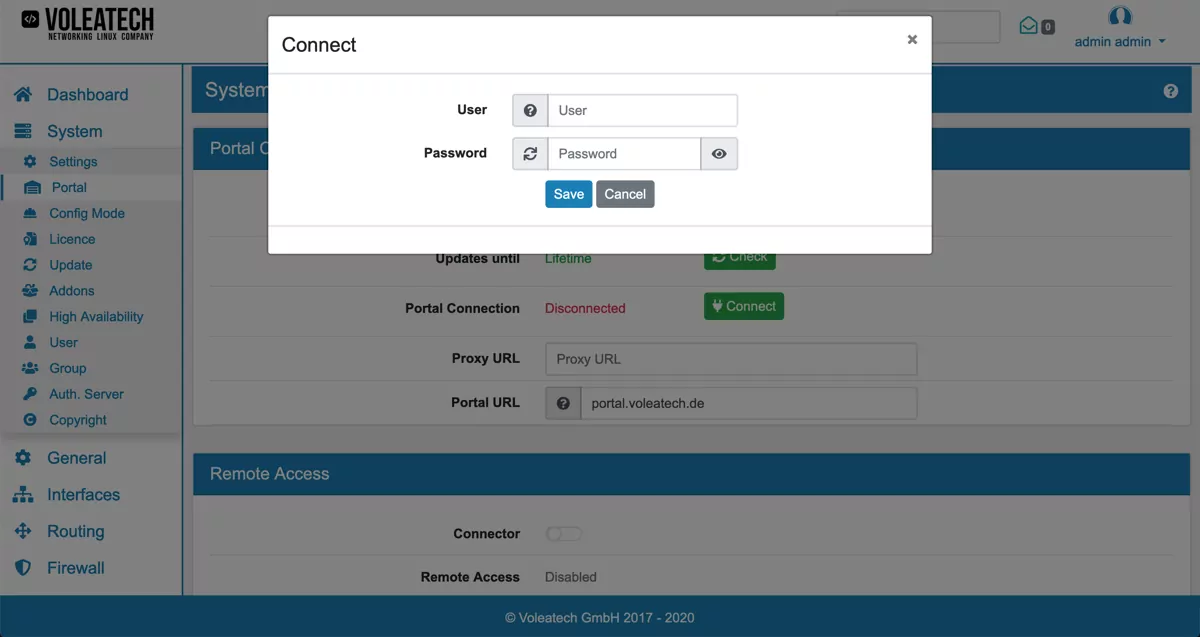Open Config Mode from the sidebar
1200x637 pixels.
pos(30,213)
